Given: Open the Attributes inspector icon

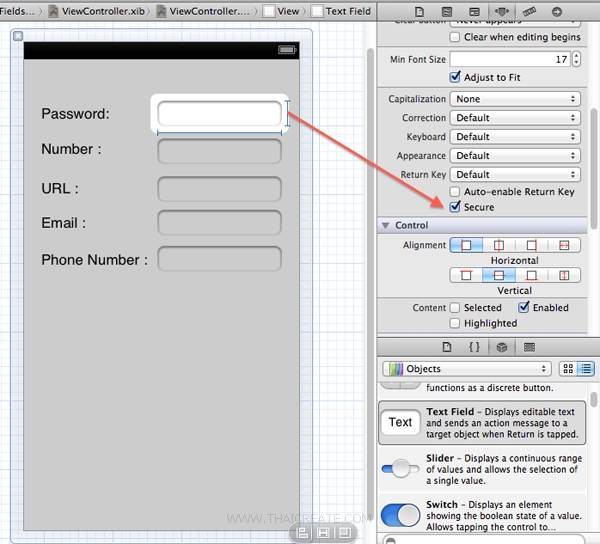Looking at the screenshot, I should click(502, 11).
